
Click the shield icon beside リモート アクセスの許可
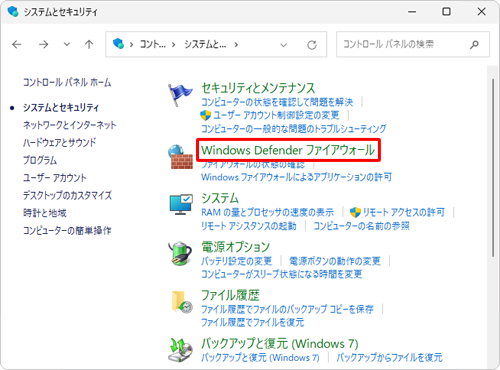click(355, 212)
